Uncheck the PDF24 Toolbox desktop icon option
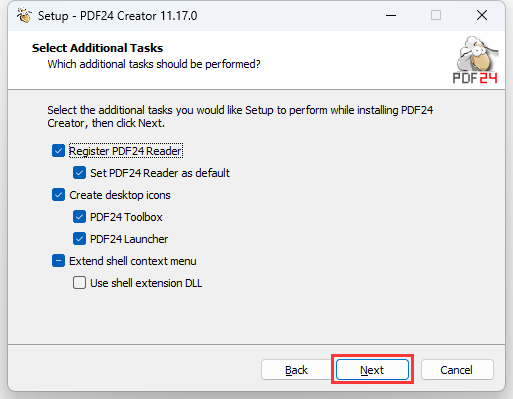 pyautogui.click(x=79, y=217)
